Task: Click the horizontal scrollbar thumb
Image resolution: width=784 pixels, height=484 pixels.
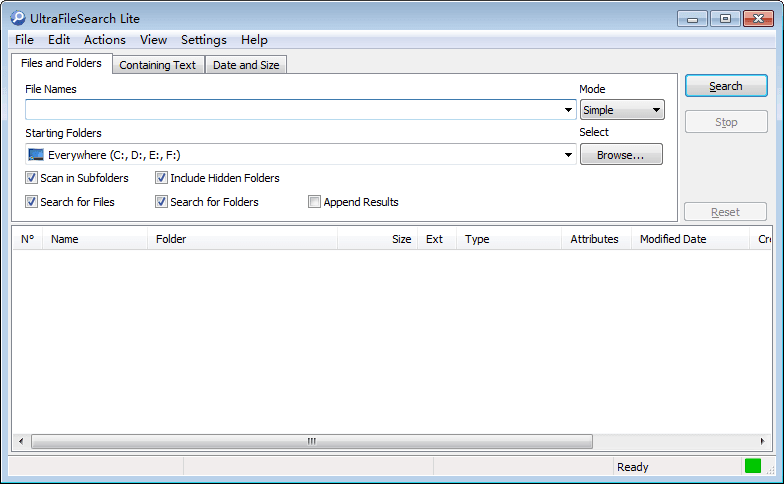Action: (x=311, y=441)
